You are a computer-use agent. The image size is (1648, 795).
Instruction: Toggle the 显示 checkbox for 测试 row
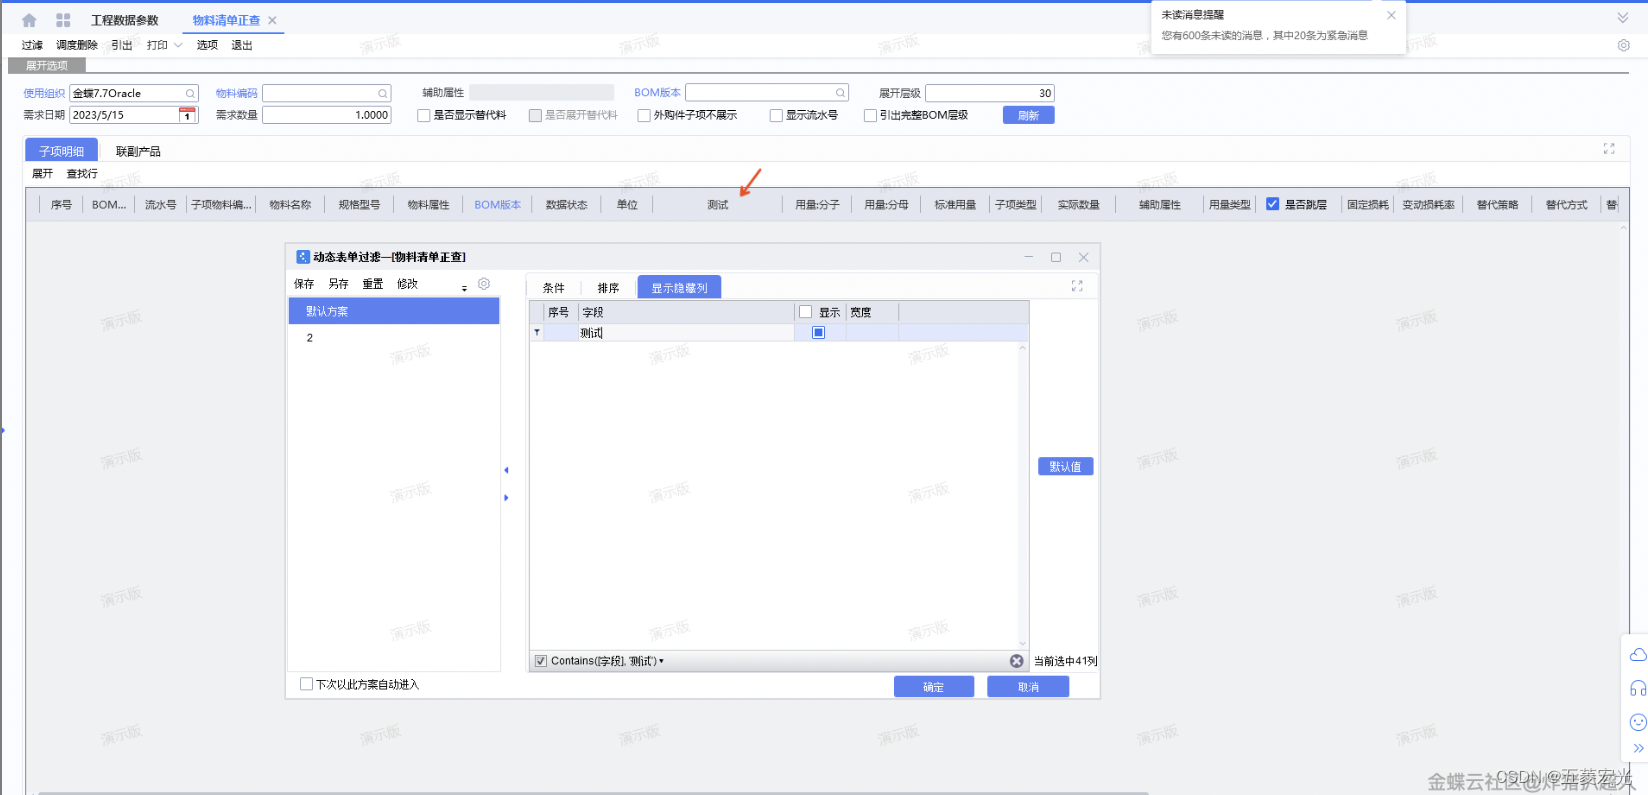point(818,333)
